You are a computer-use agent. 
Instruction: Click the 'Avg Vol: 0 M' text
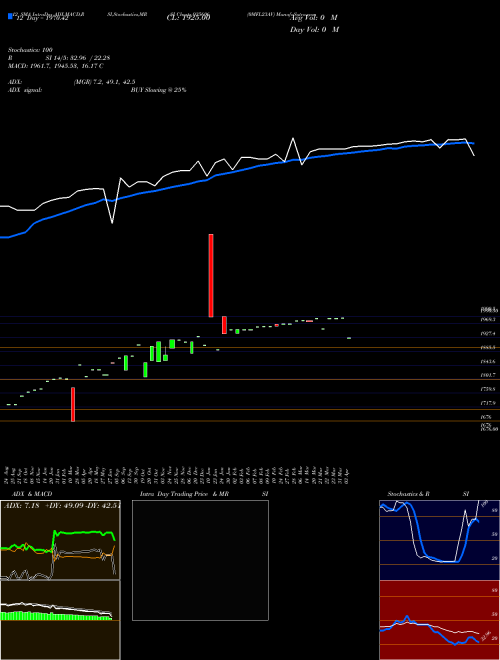pos(313,18)
